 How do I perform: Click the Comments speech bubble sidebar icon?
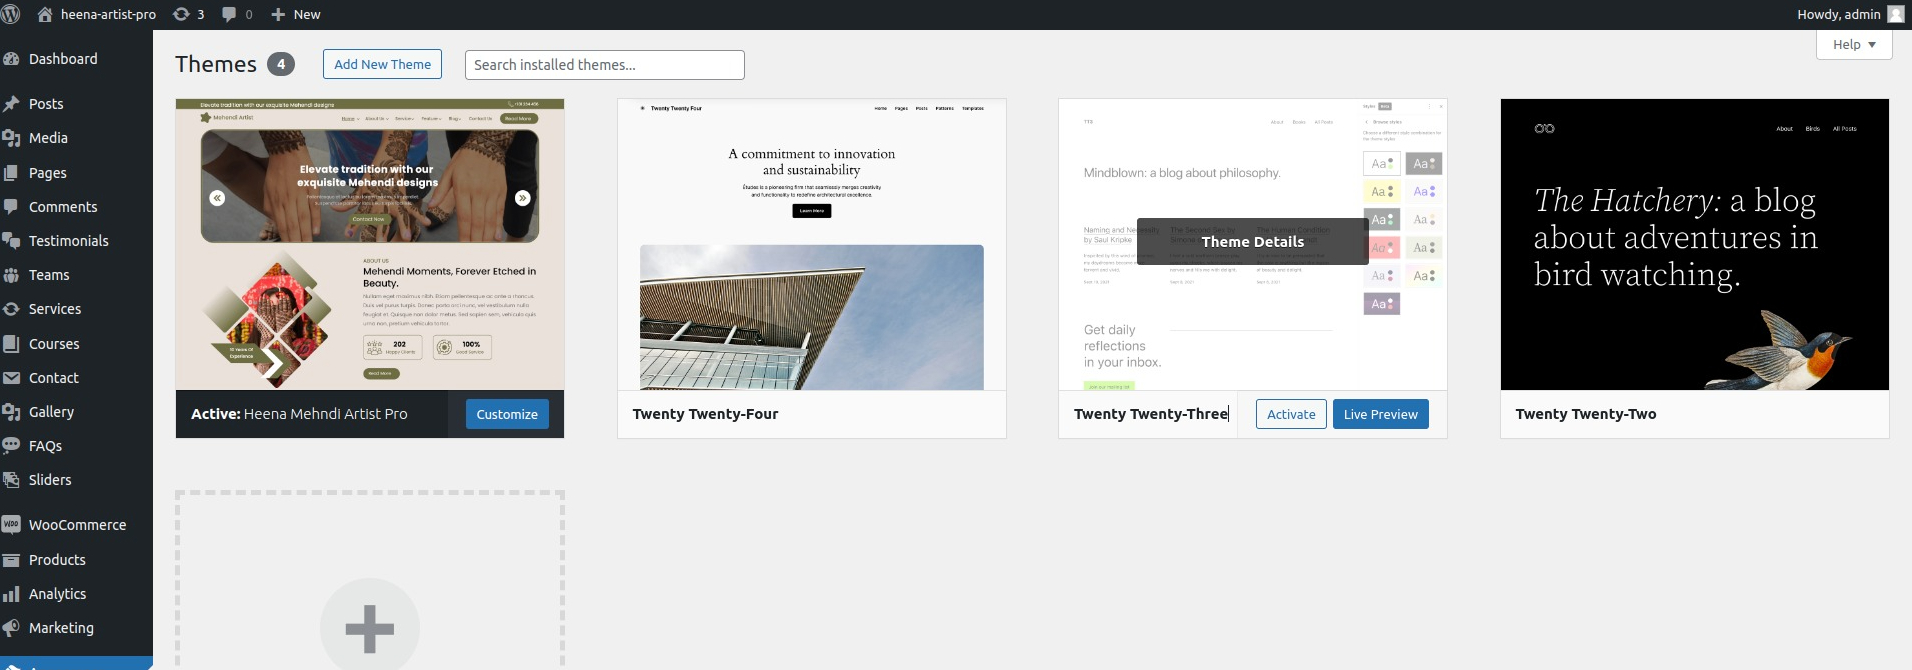tap(11, 207)
